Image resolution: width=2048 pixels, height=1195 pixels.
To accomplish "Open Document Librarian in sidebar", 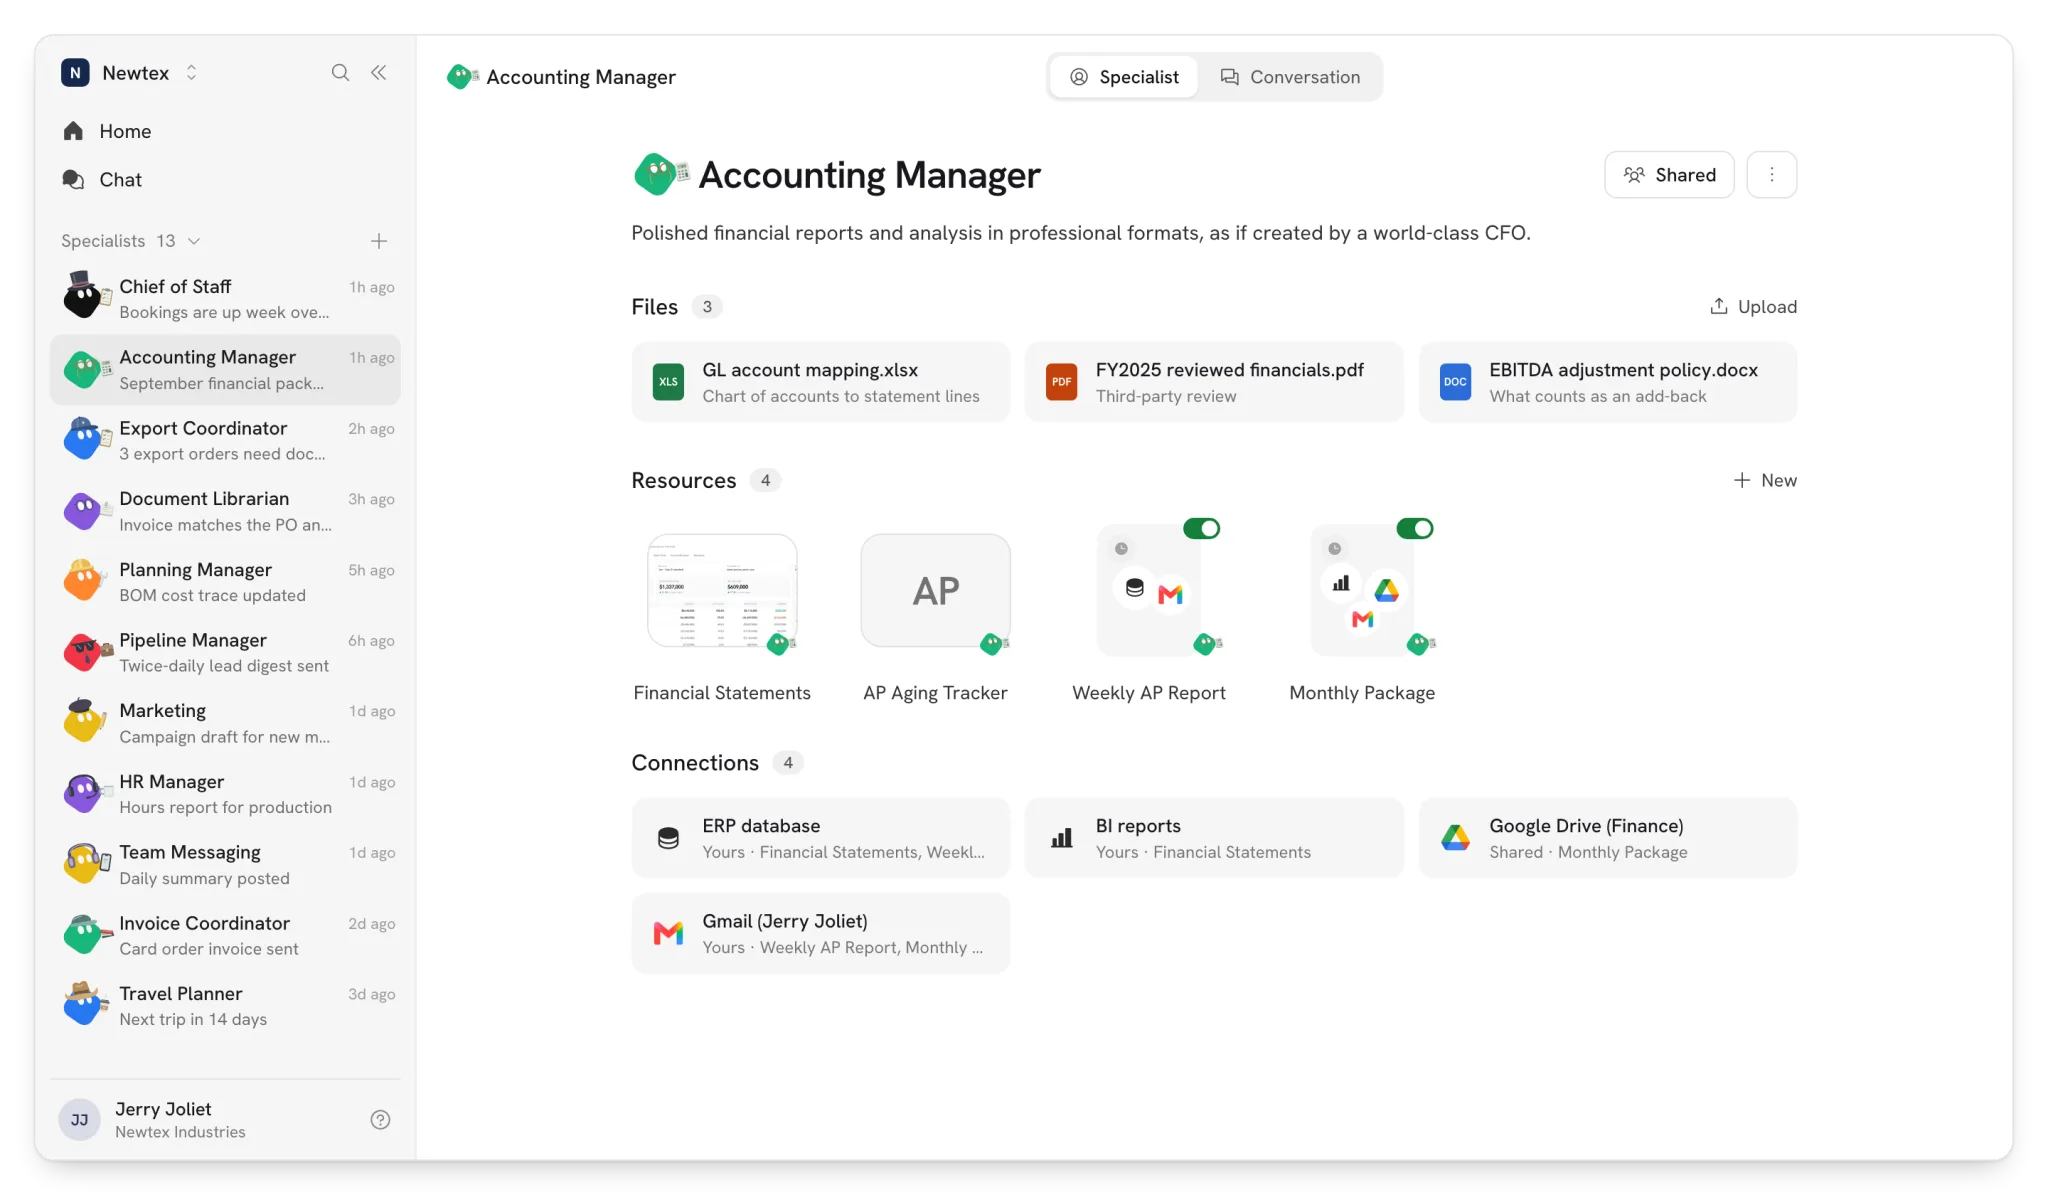I will (225, 511).
